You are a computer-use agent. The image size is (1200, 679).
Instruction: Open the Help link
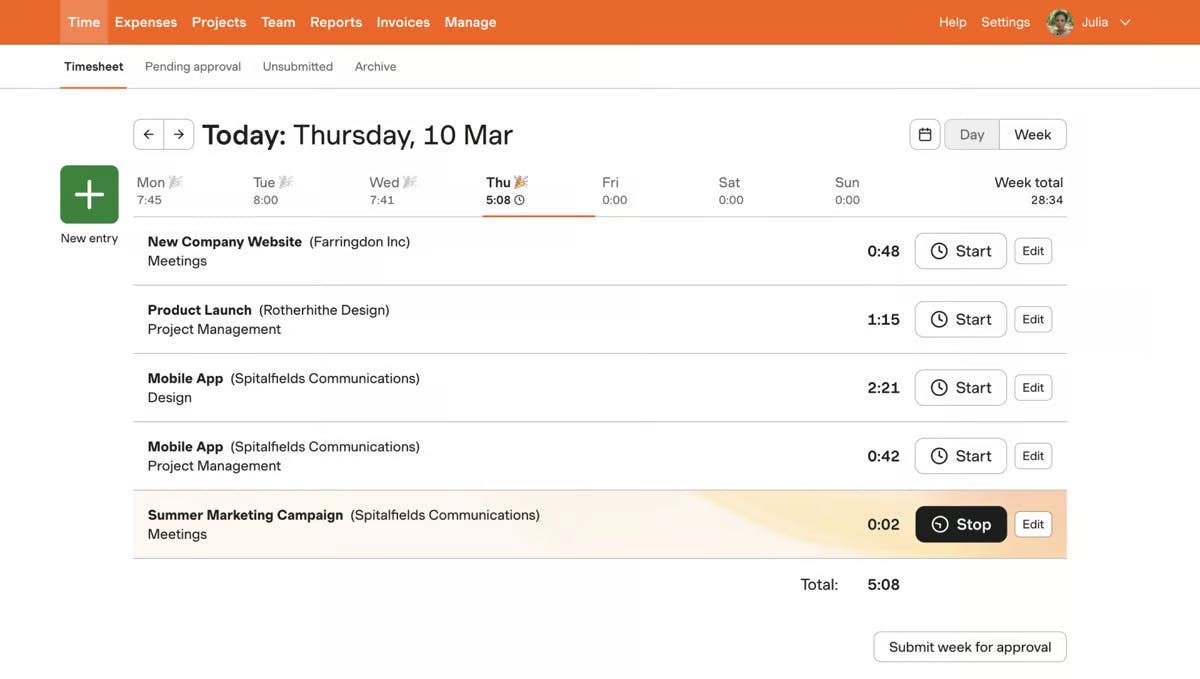[x=952, y=22]
